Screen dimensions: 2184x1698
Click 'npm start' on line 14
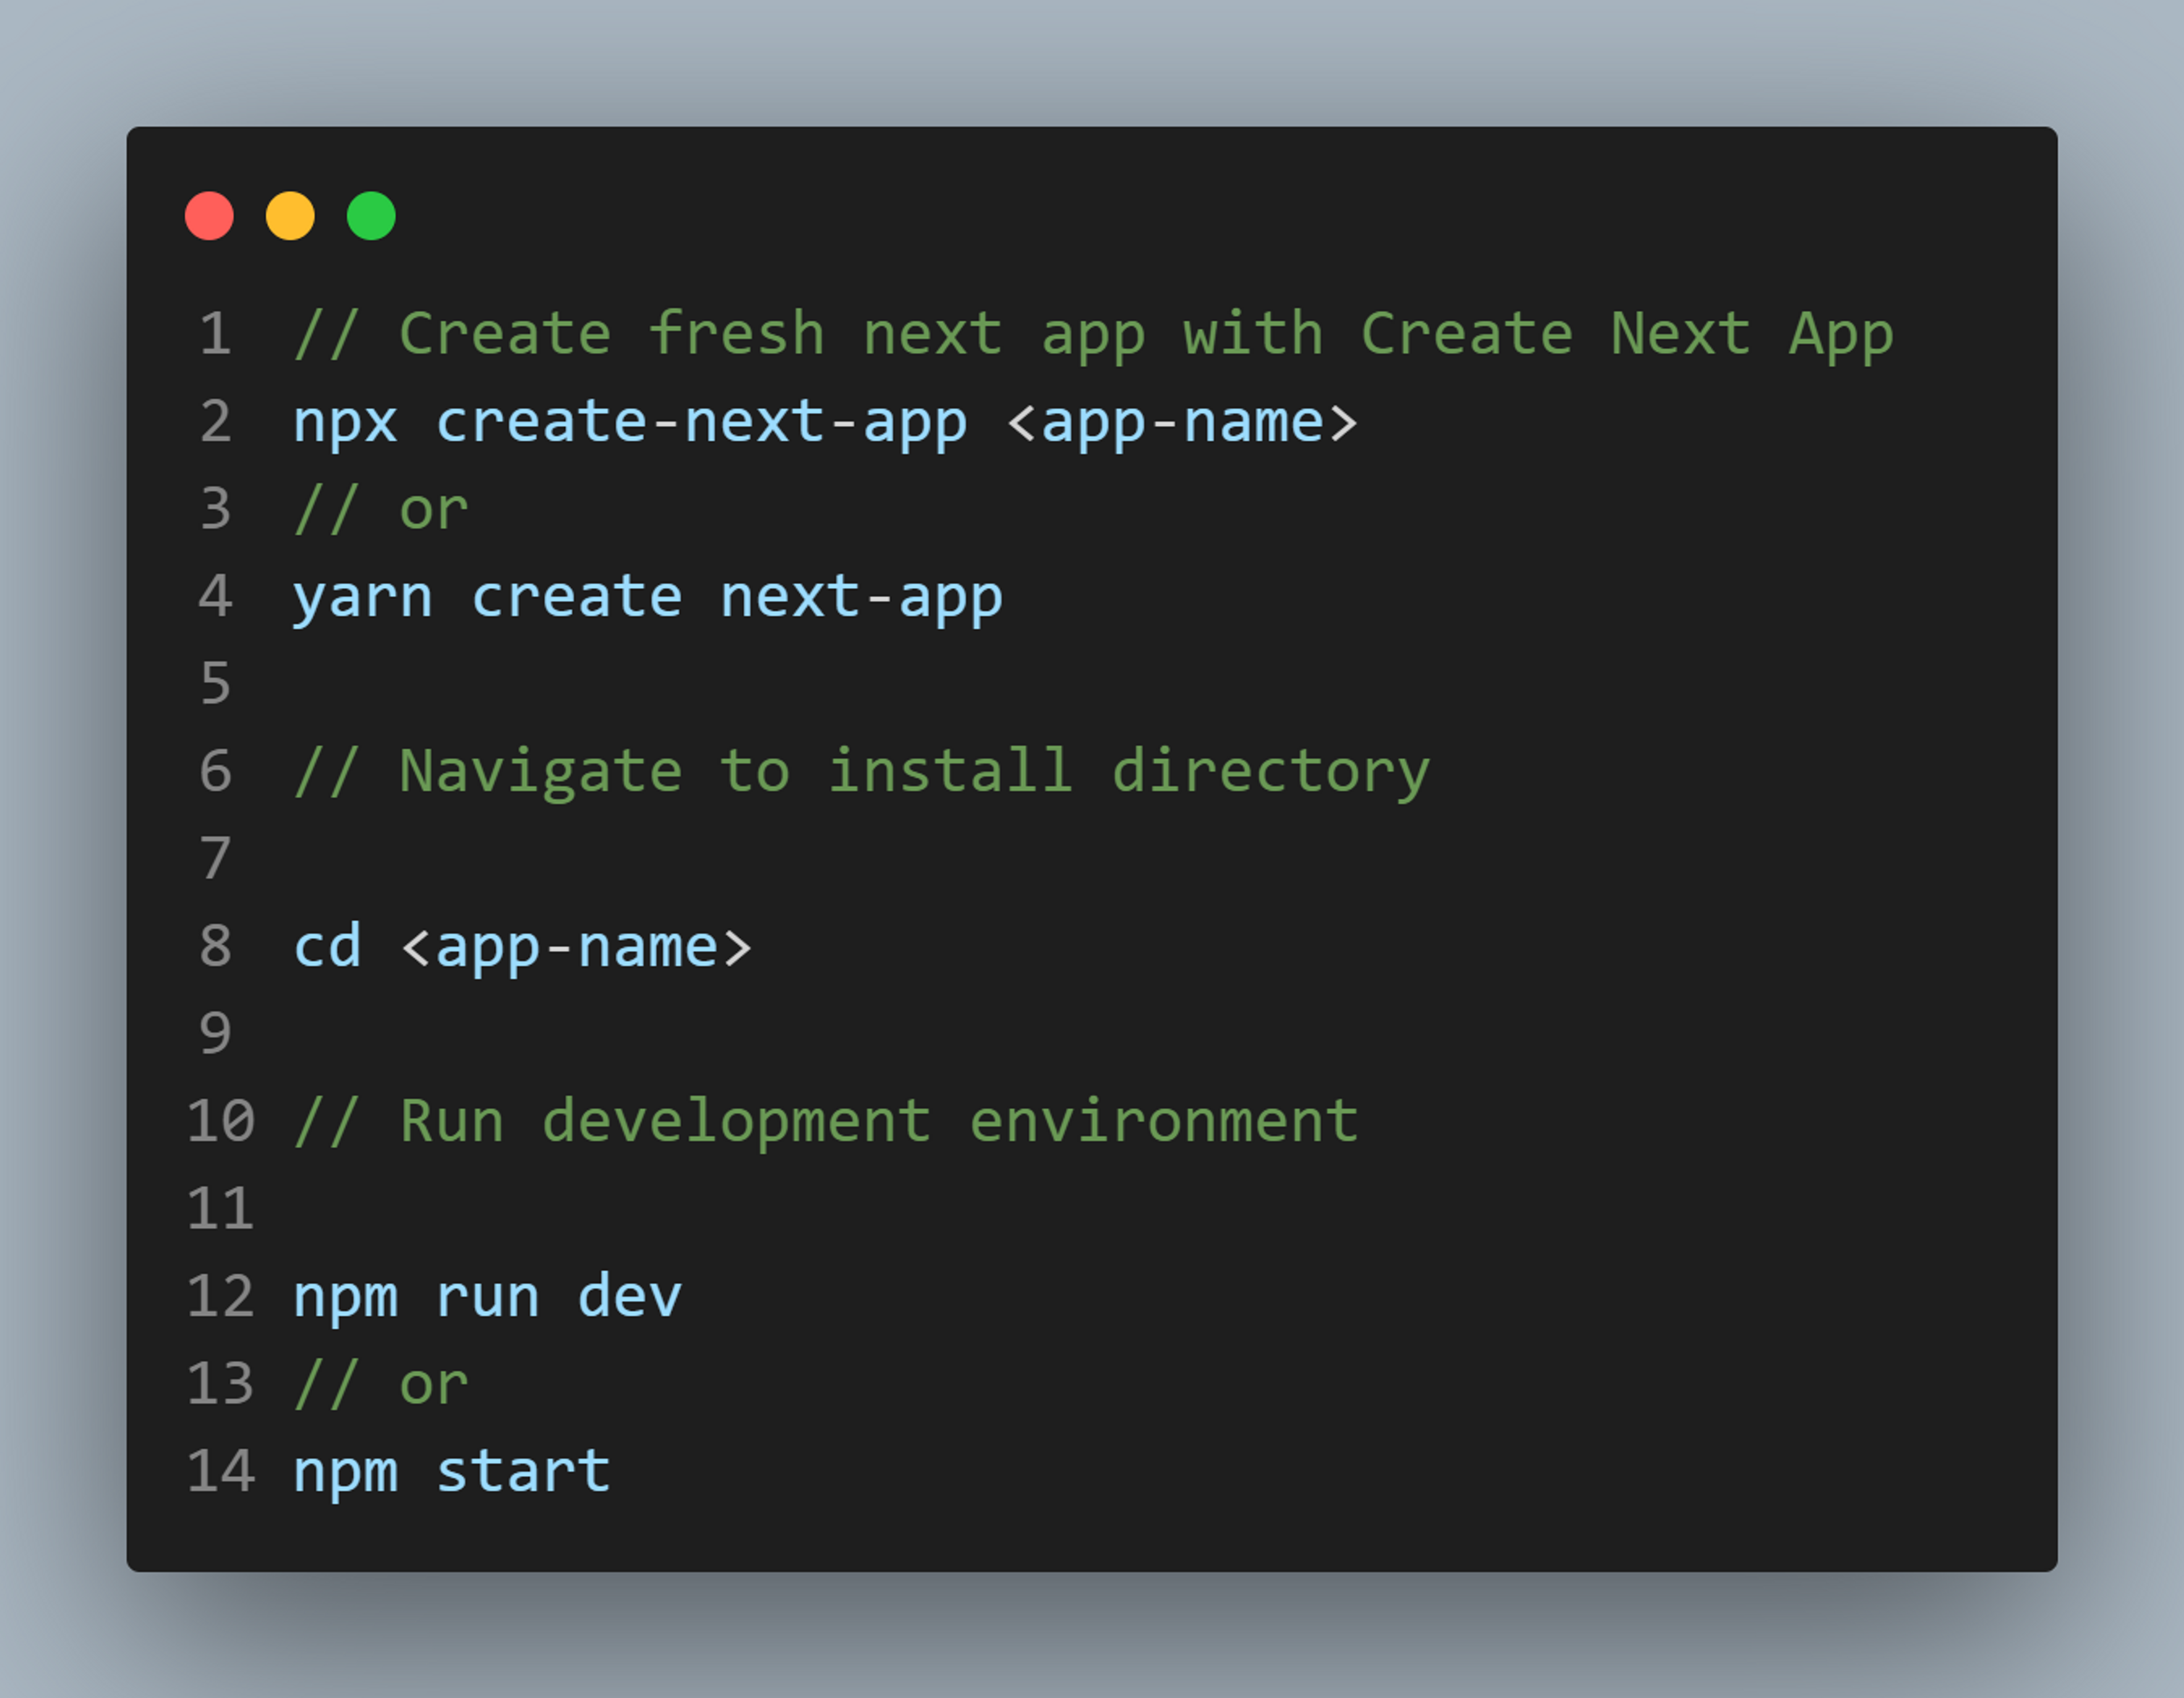(x=451, y=1472)
